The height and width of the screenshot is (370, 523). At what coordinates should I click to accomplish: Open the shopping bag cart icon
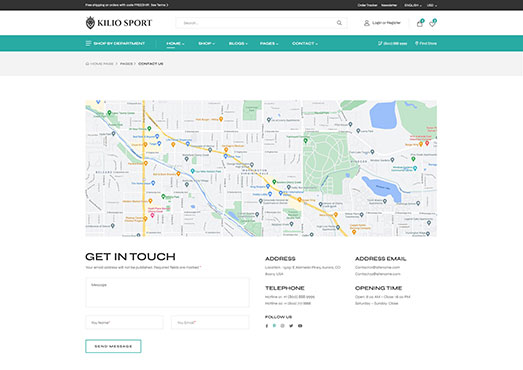coord(420,23)
